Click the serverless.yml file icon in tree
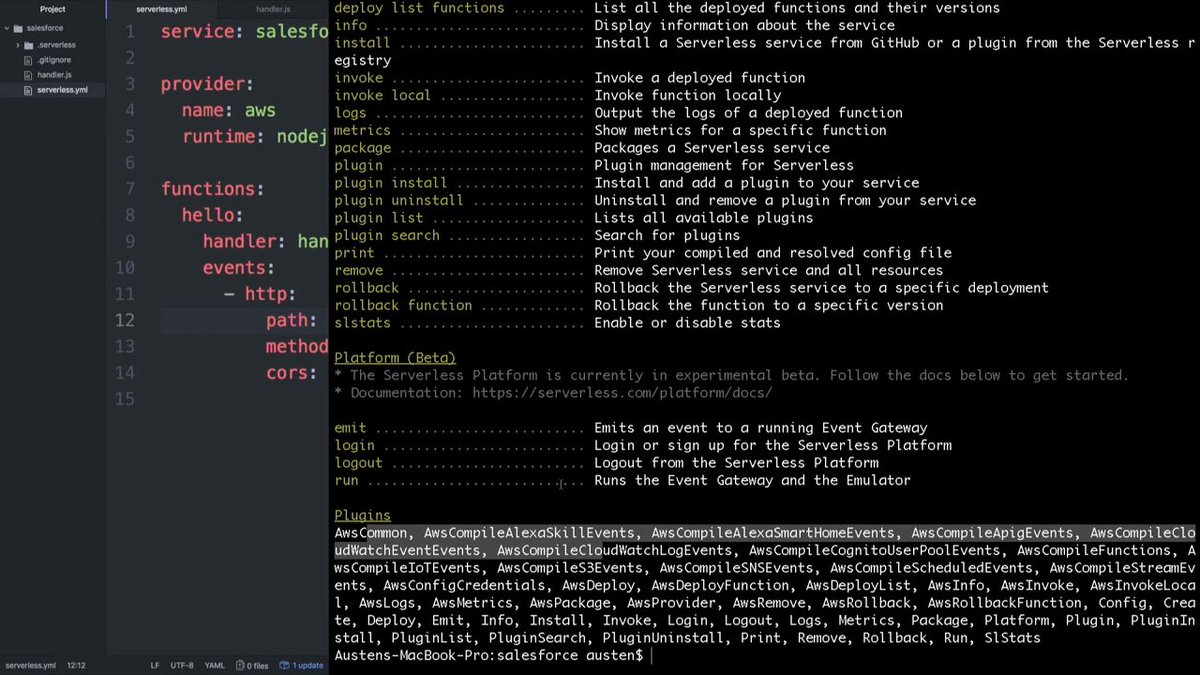 [28, 90]
